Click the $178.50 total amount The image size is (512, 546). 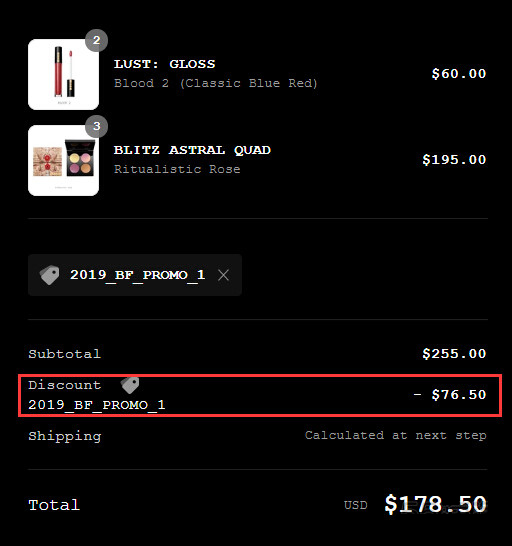click(435, 504)
